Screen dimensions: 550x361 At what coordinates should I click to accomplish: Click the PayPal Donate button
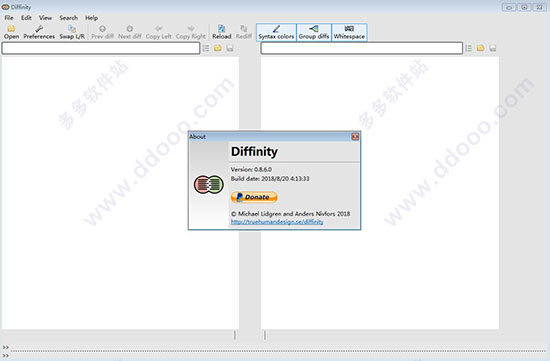254,197
